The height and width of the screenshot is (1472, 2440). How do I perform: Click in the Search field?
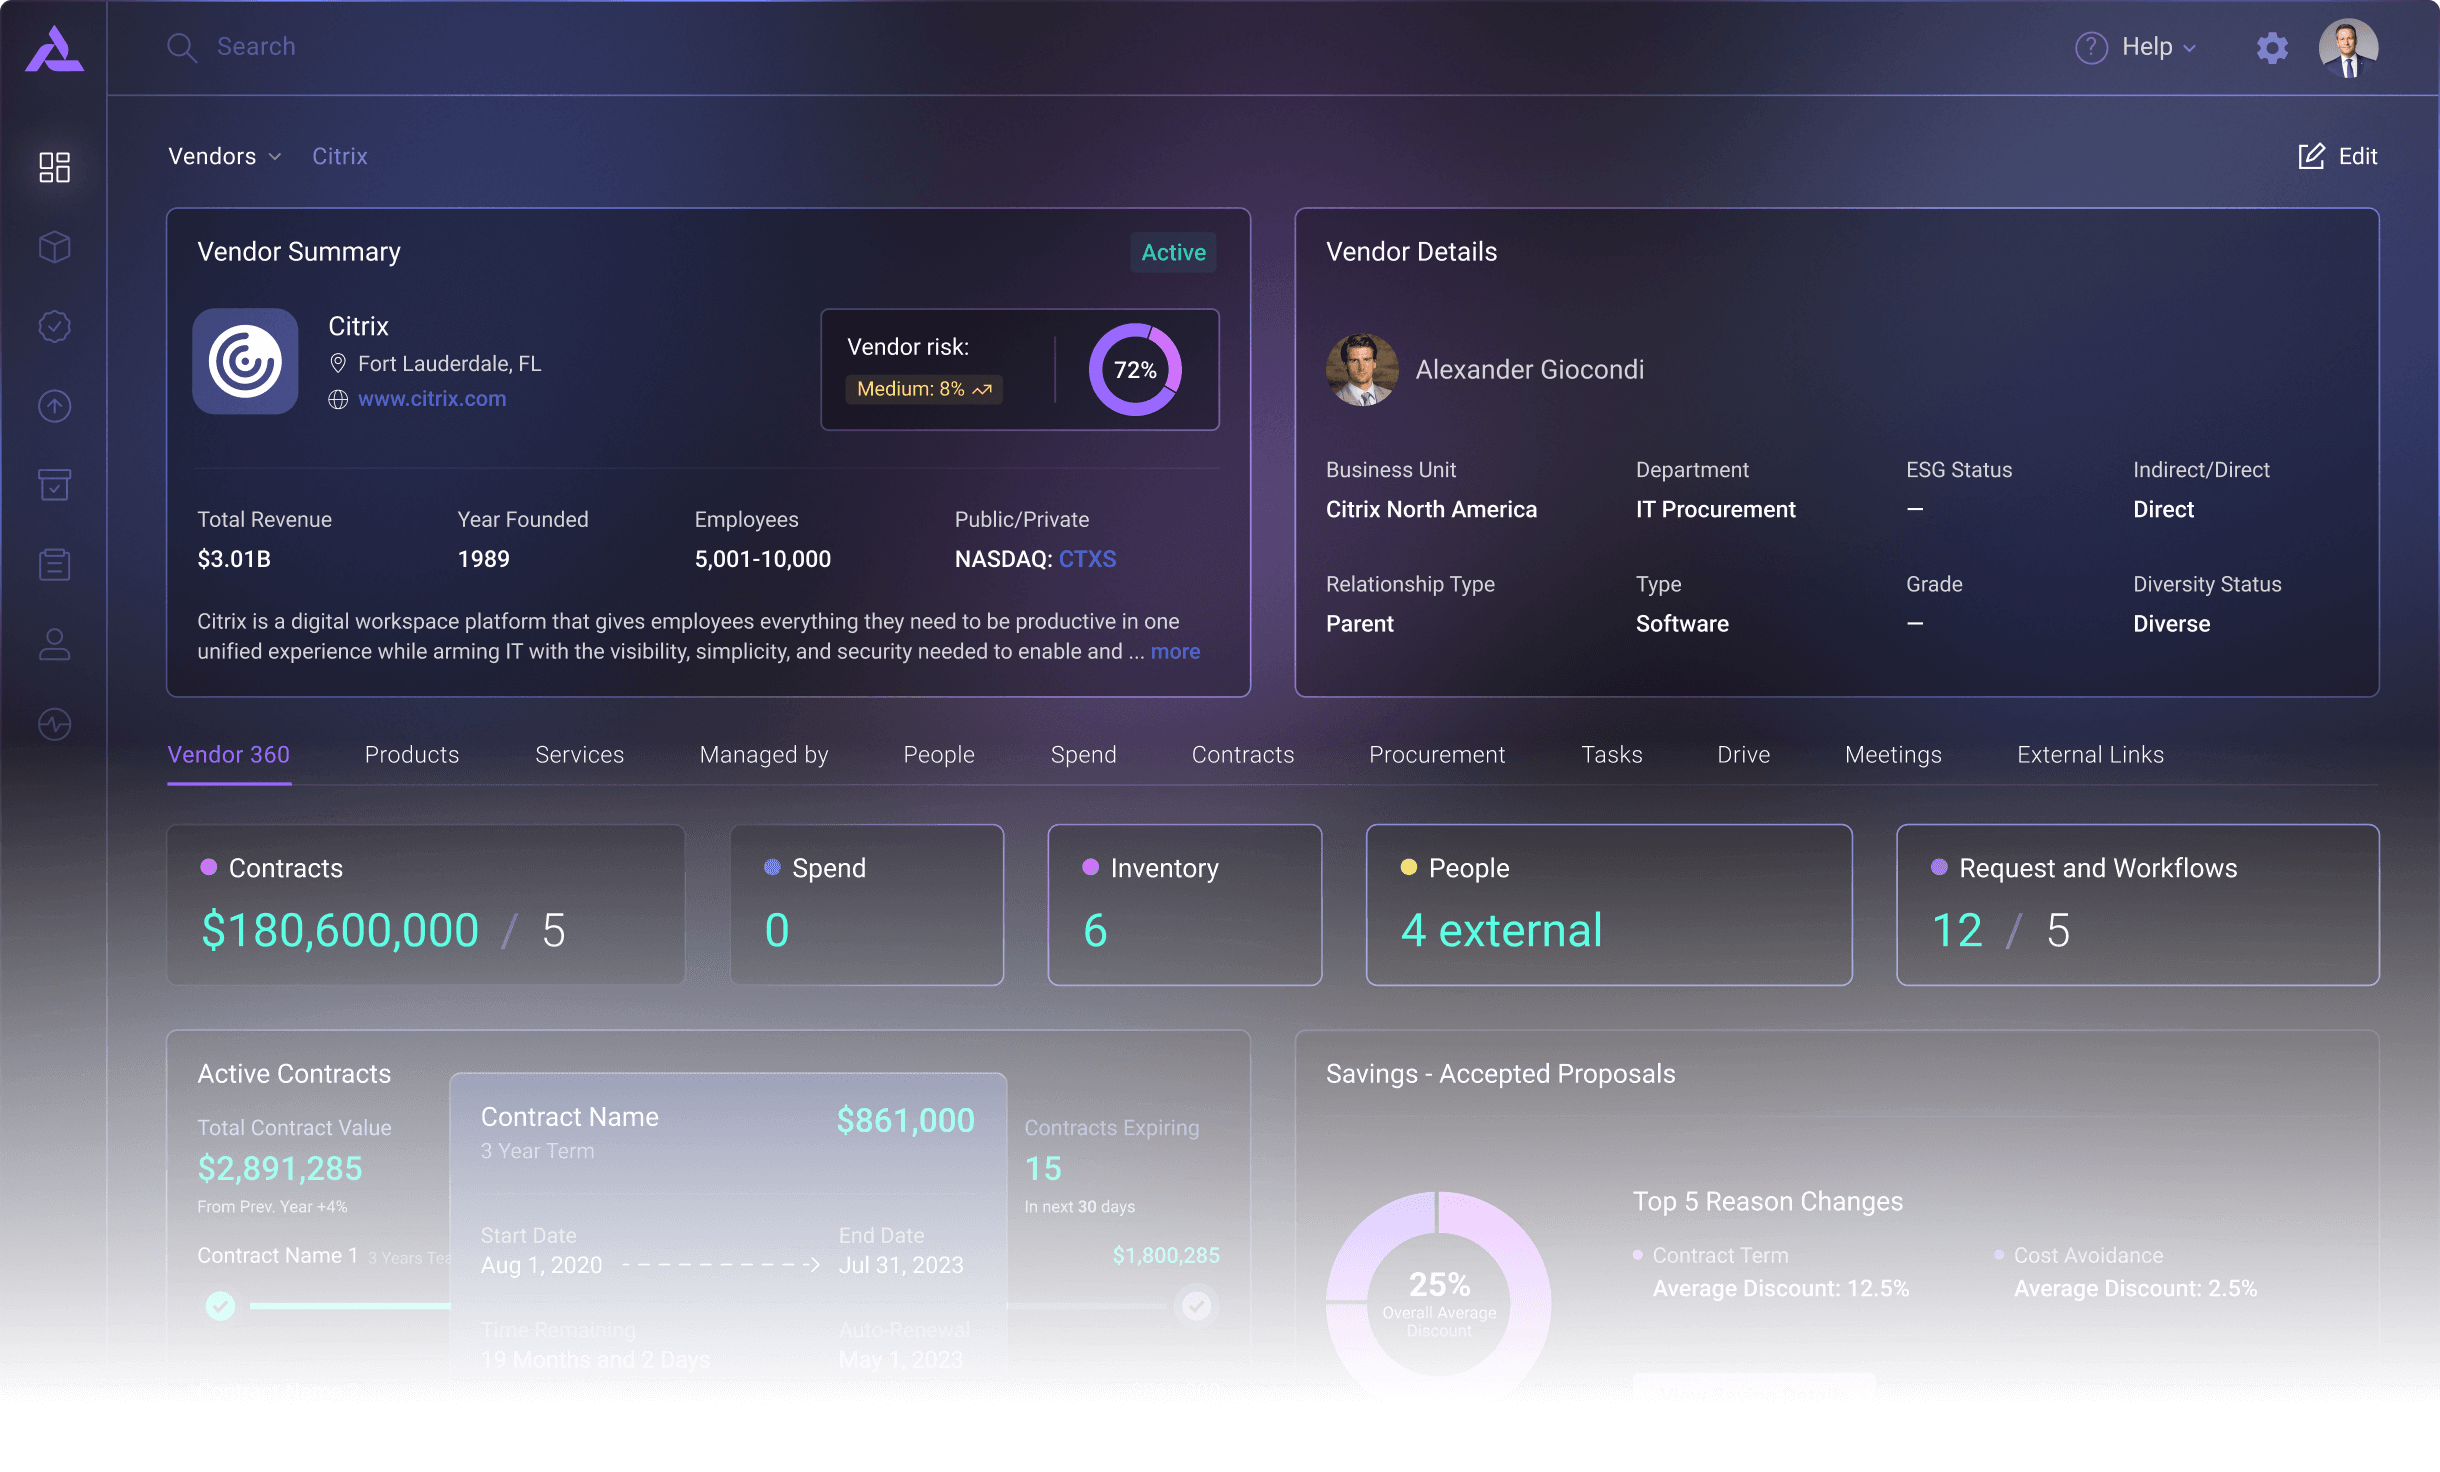[256, 47]
